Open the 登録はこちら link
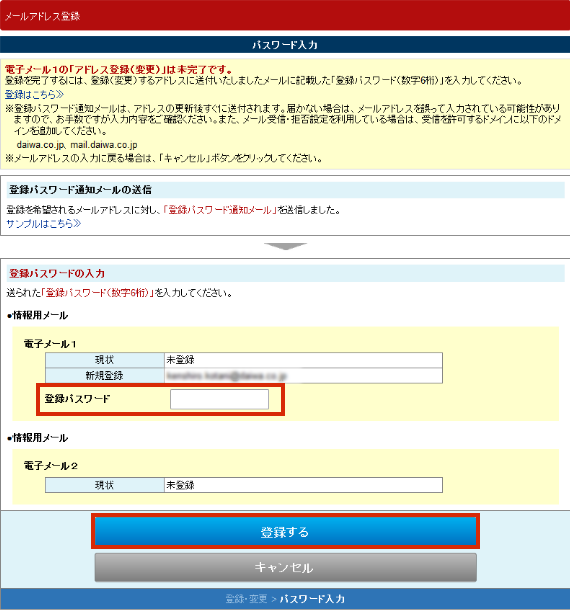The height and width of the screenshot is (610, 570). tap(34, 95)
